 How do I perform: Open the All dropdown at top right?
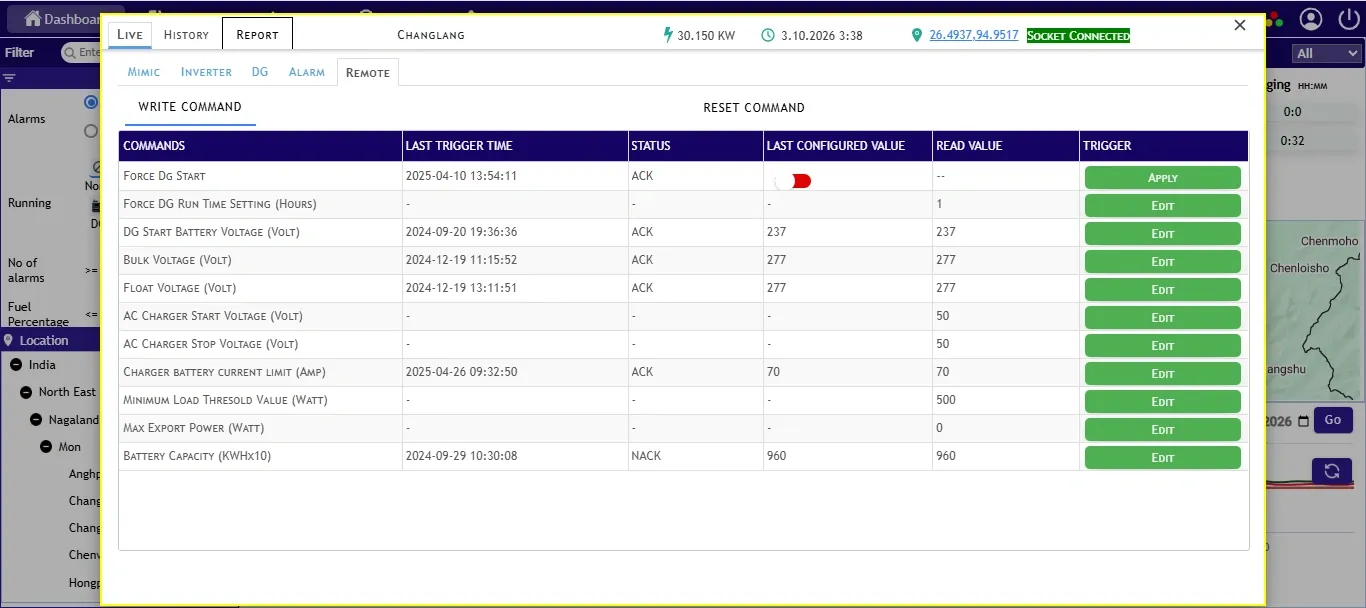point(1327,54)
